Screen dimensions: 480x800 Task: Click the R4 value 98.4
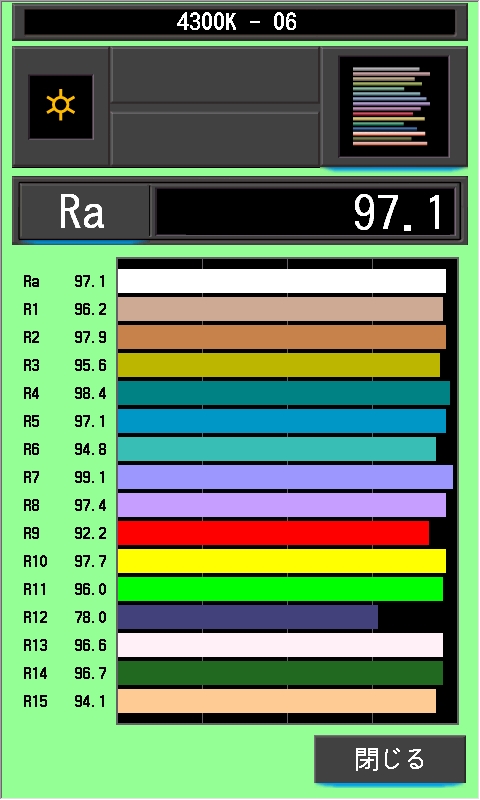tap(90, 393)
